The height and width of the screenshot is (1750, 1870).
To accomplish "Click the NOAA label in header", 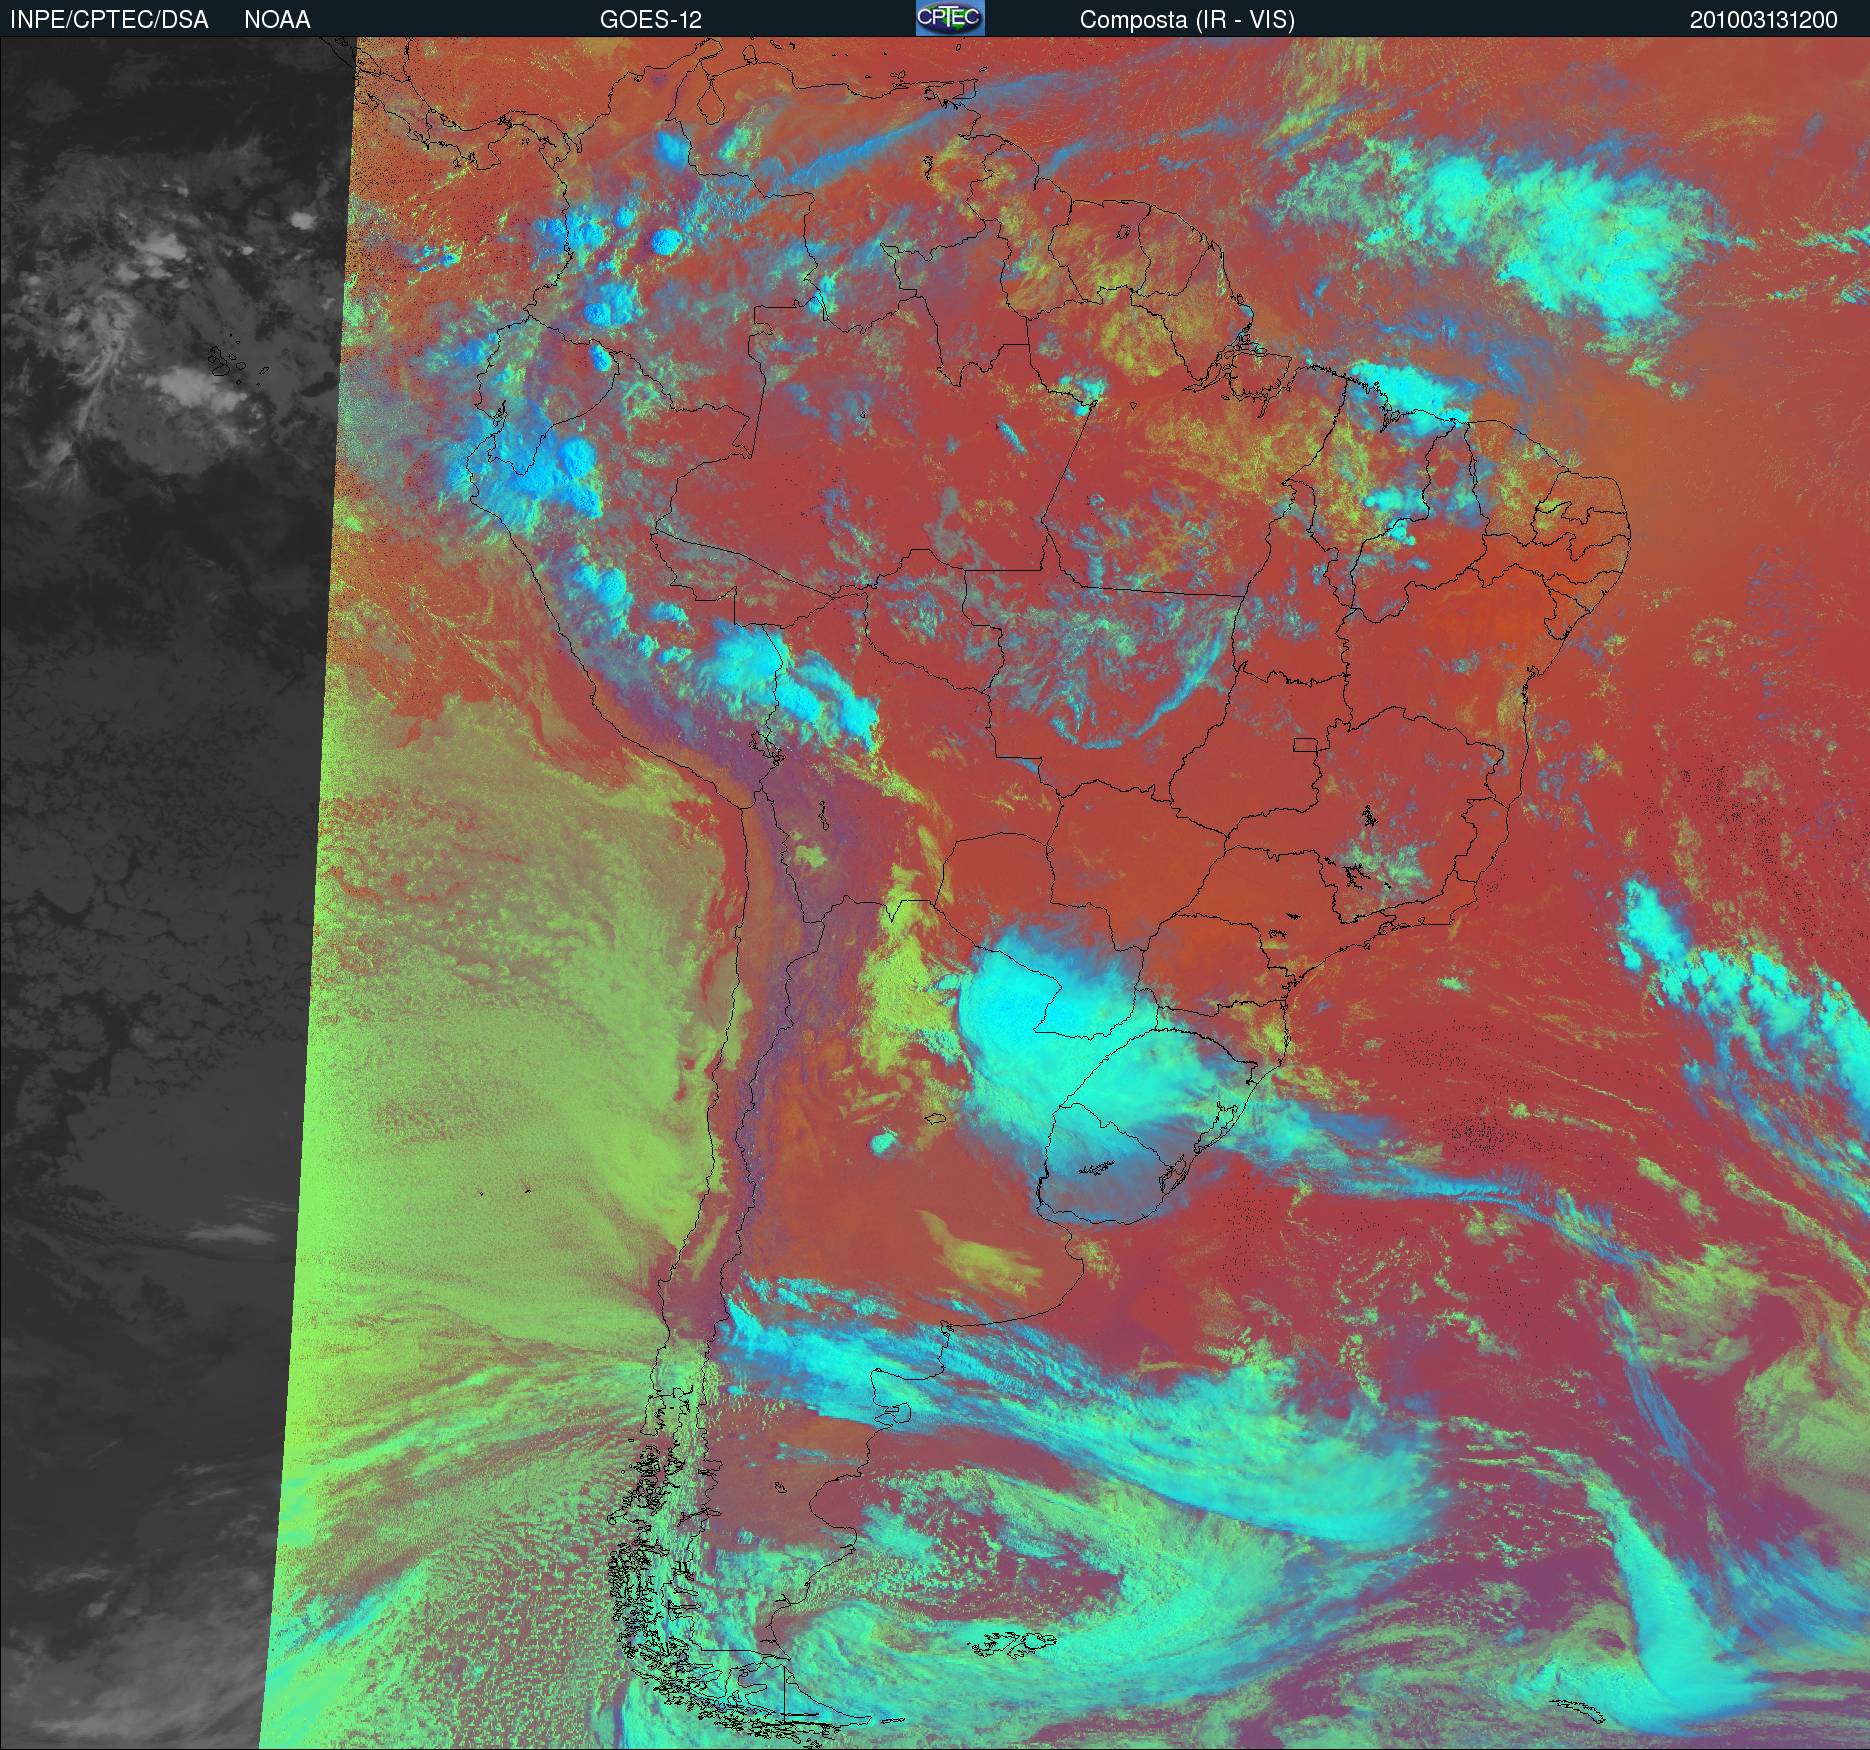I will point(277,20).
